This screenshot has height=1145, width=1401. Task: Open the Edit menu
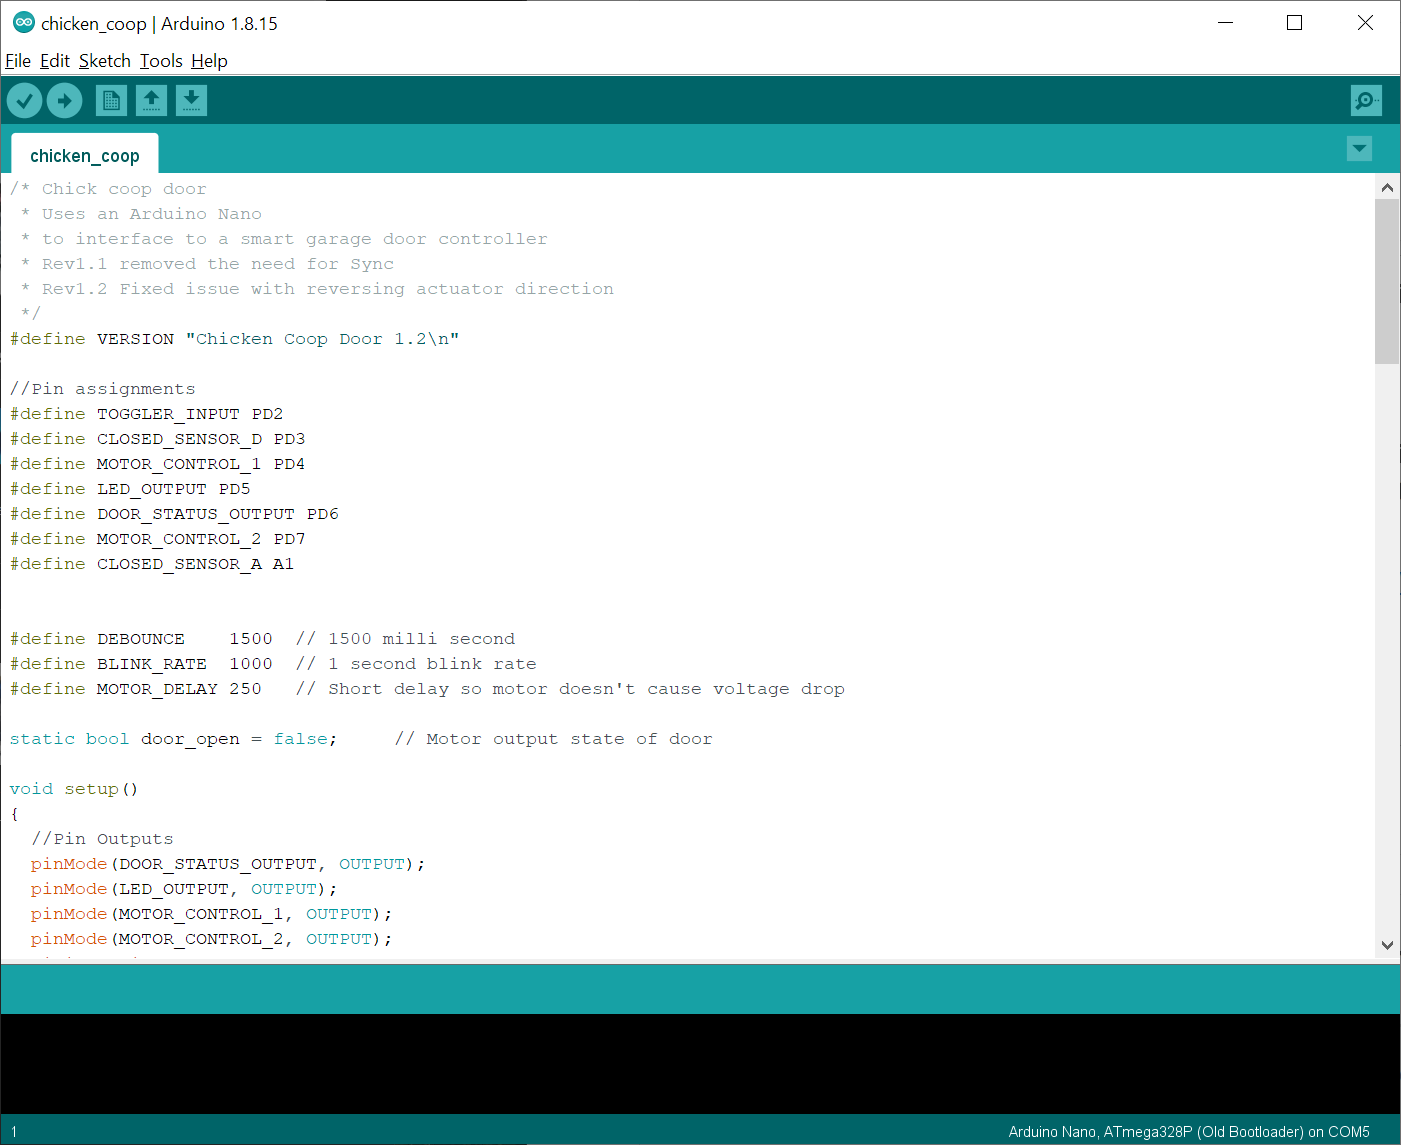tap(55, 61)
